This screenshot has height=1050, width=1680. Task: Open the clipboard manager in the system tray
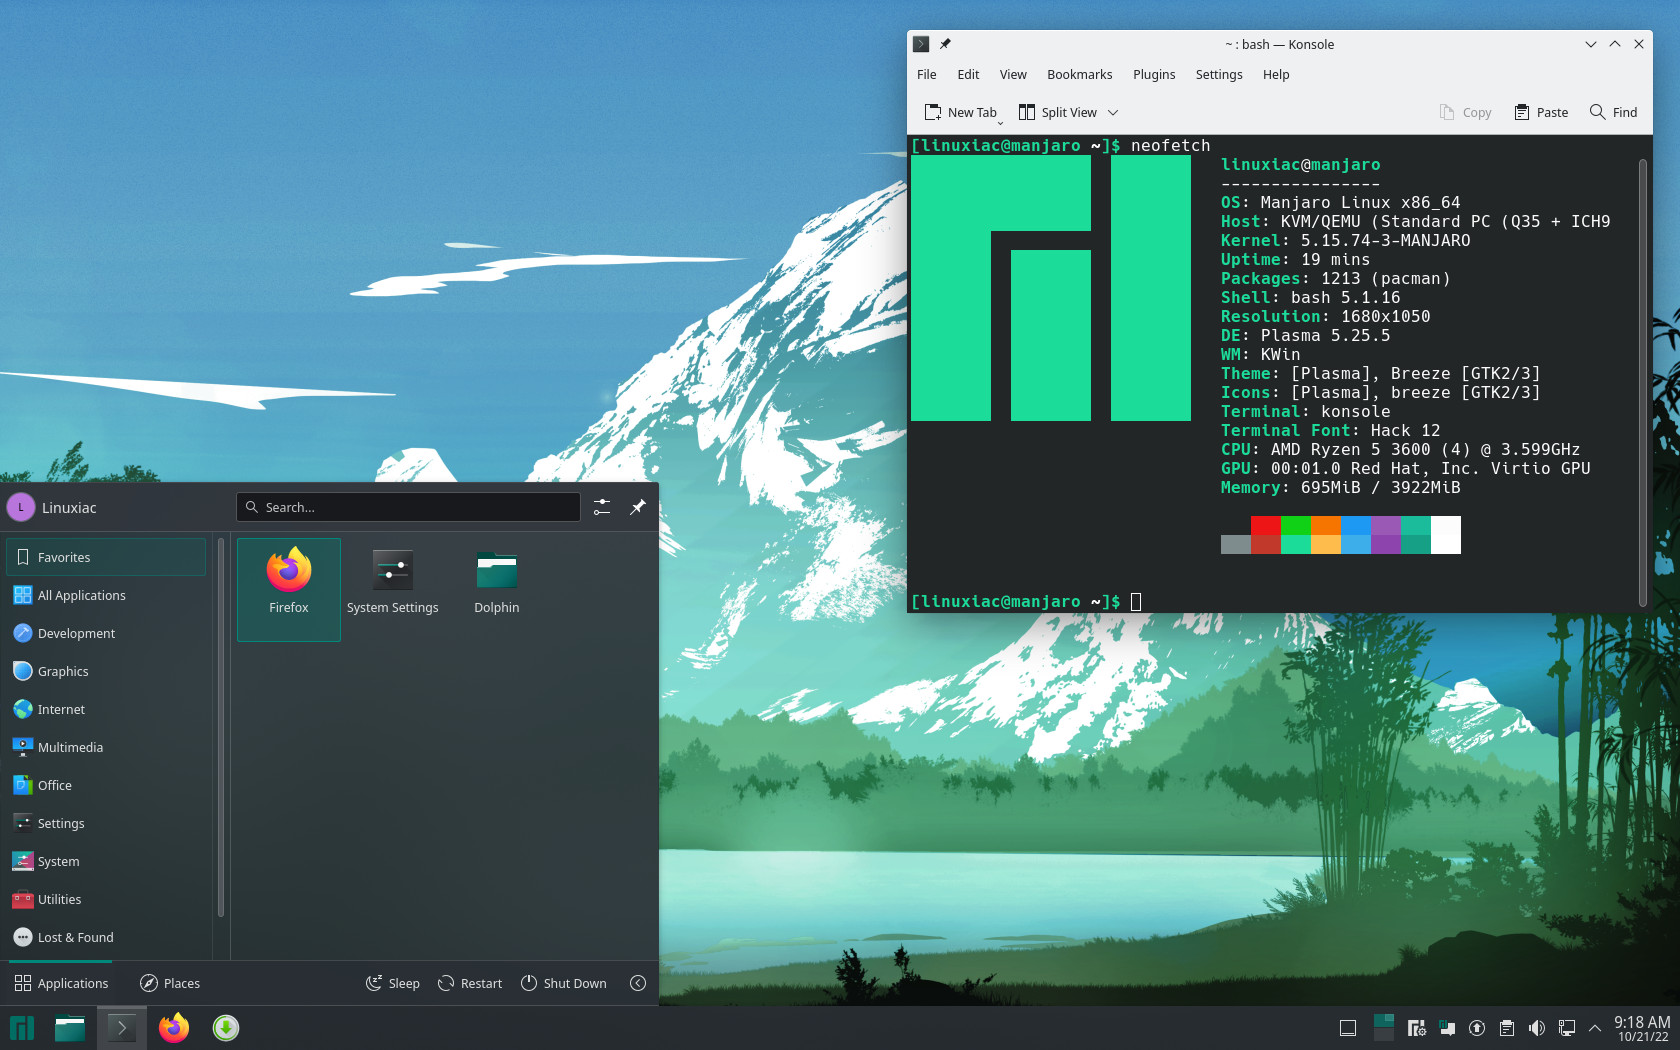(x=1506, y=1027)
